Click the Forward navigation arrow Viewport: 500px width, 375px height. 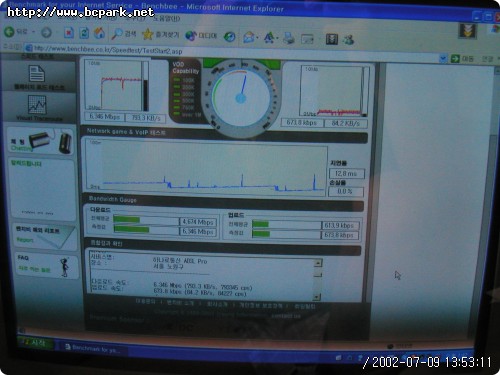(x=46, y=32)
